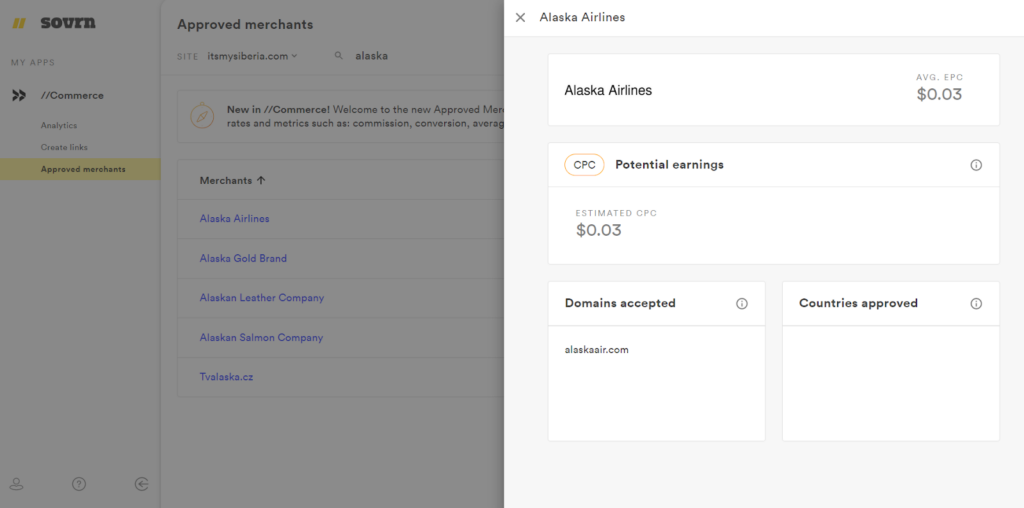
Task: Click the Countries approved info icon
Action: pos(976,304)
